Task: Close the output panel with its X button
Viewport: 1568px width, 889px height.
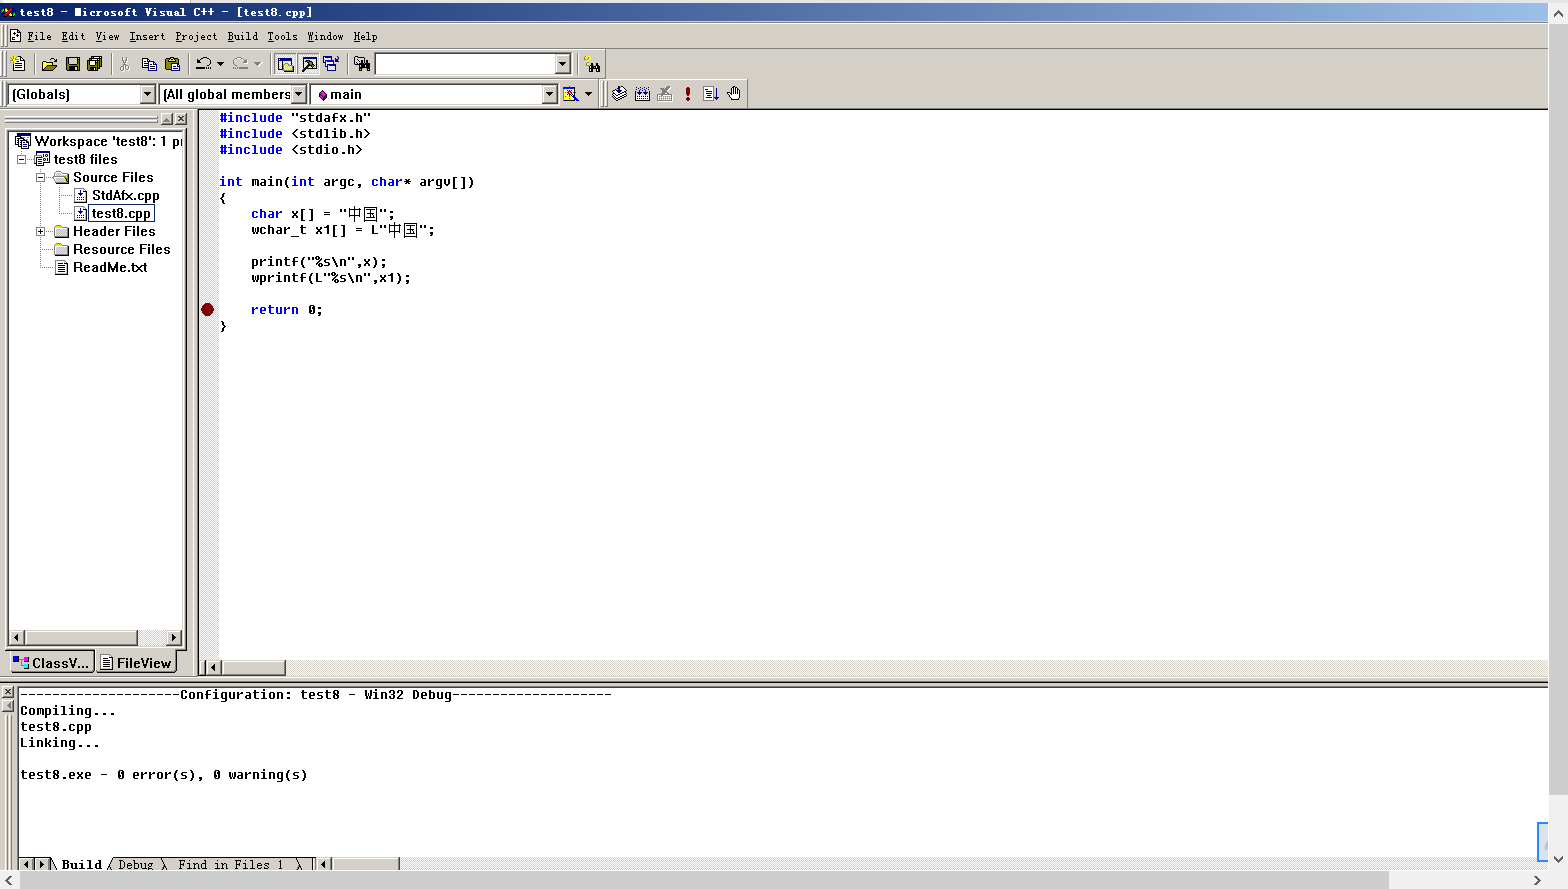Action: coord(7,692)
